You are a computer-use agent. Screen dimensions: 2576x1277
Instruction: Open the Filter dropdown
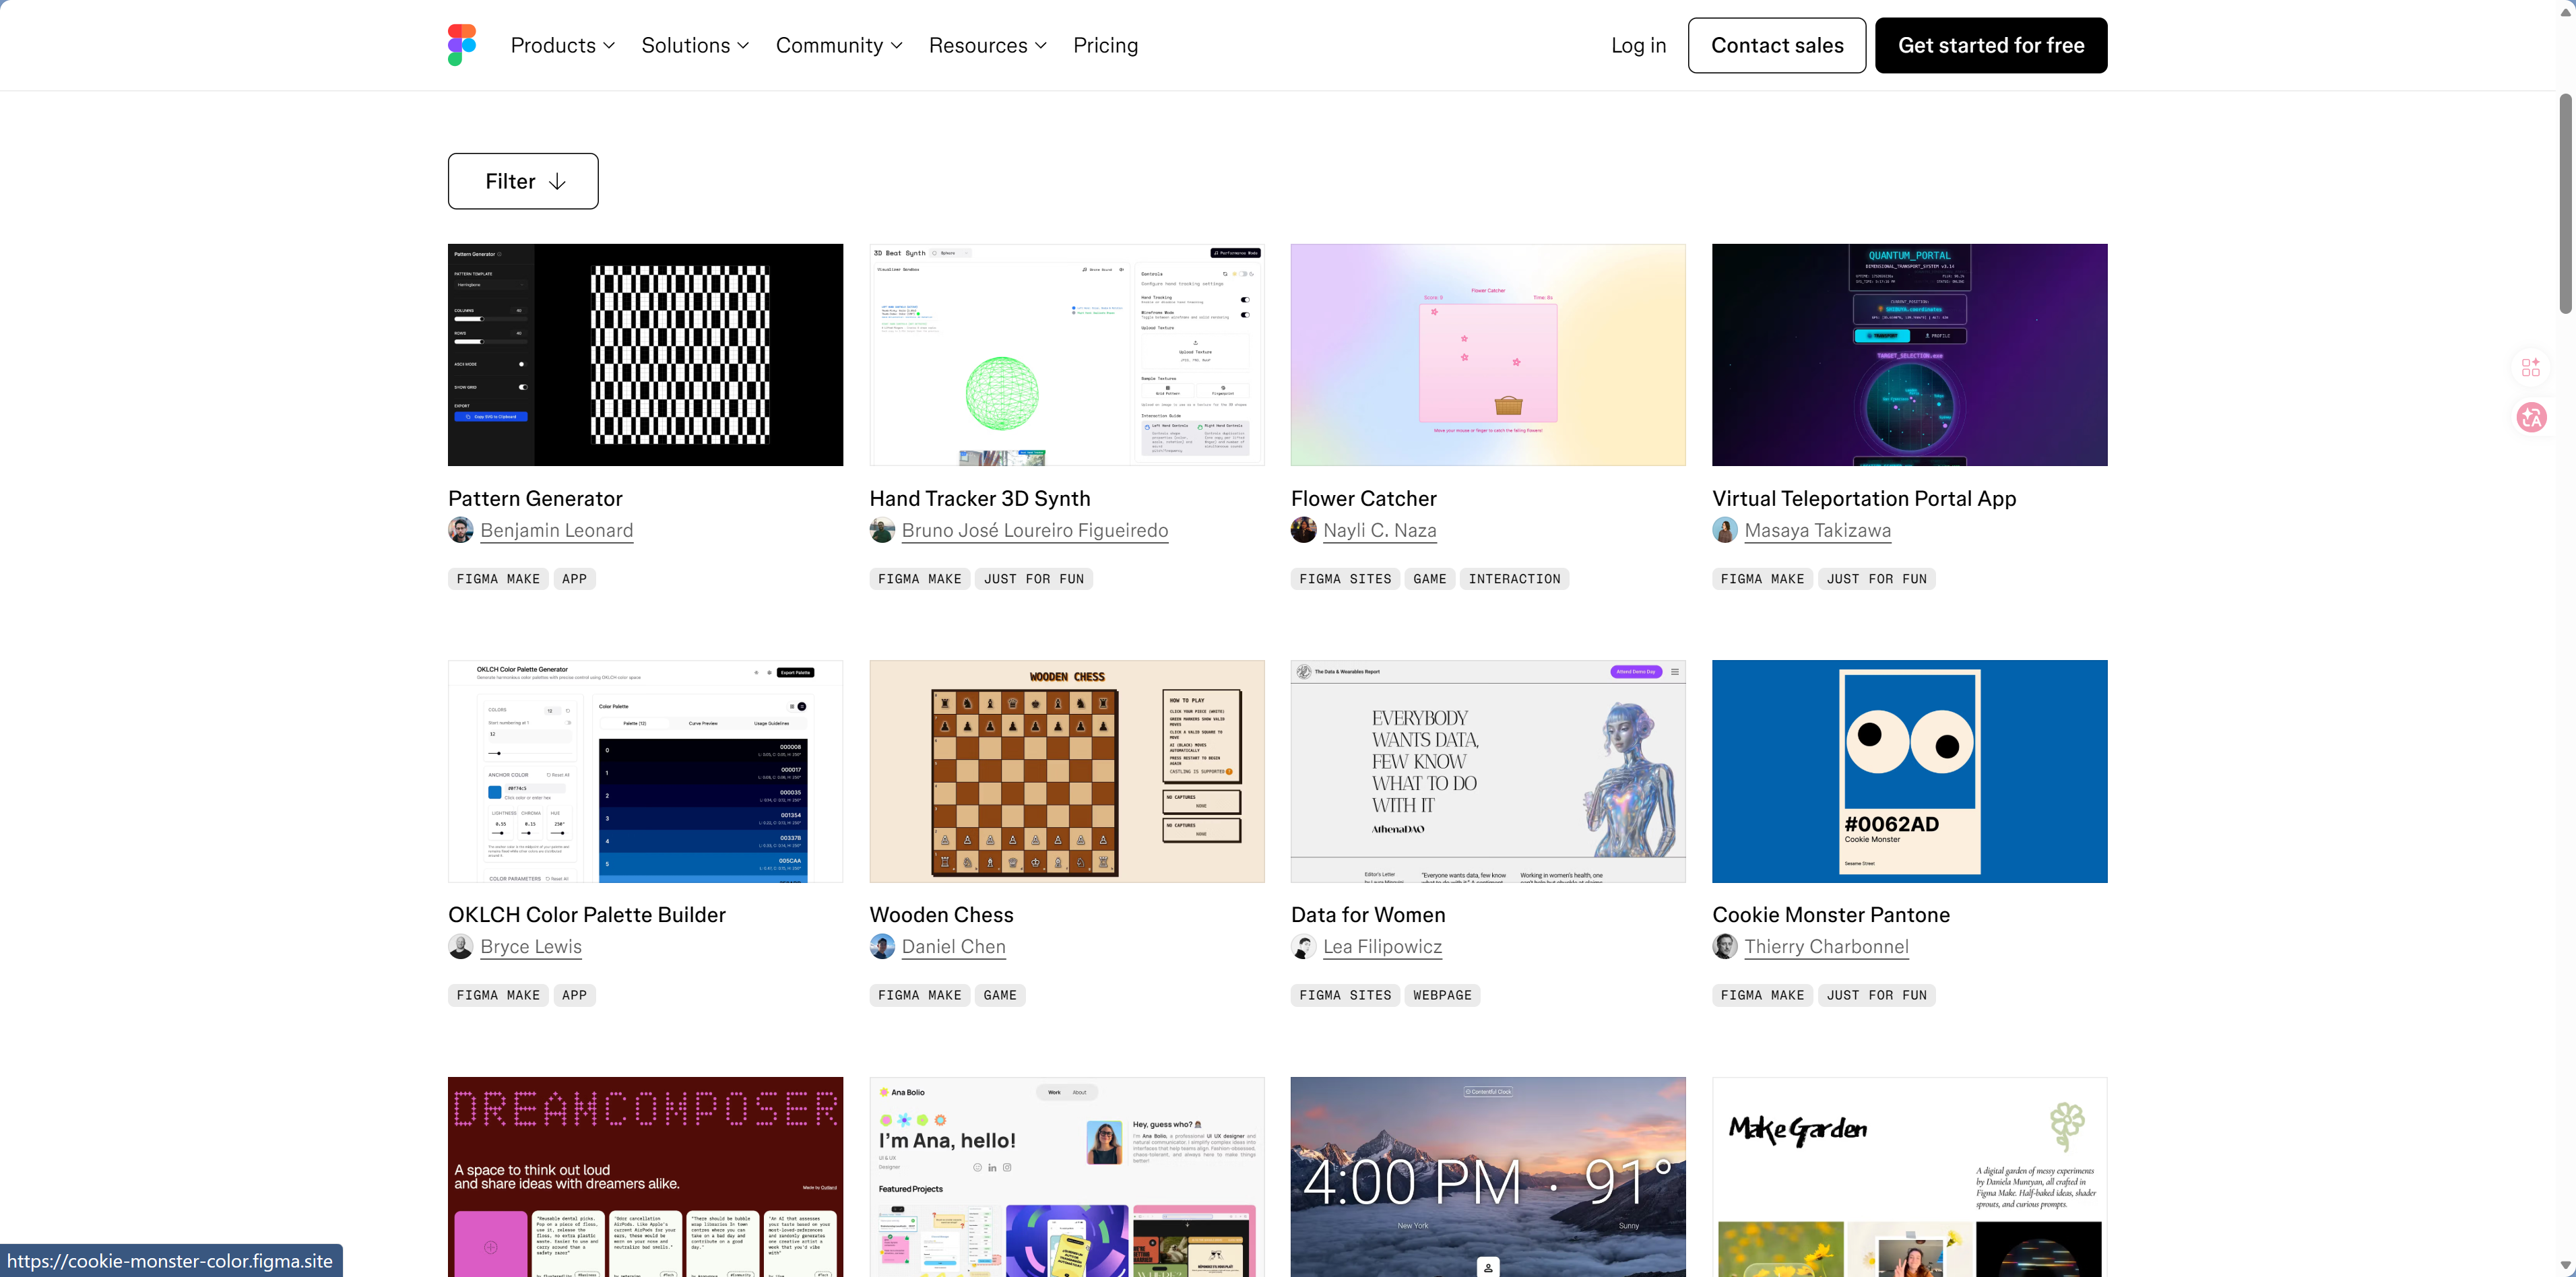pyautogui.click(x=523, y=181)
